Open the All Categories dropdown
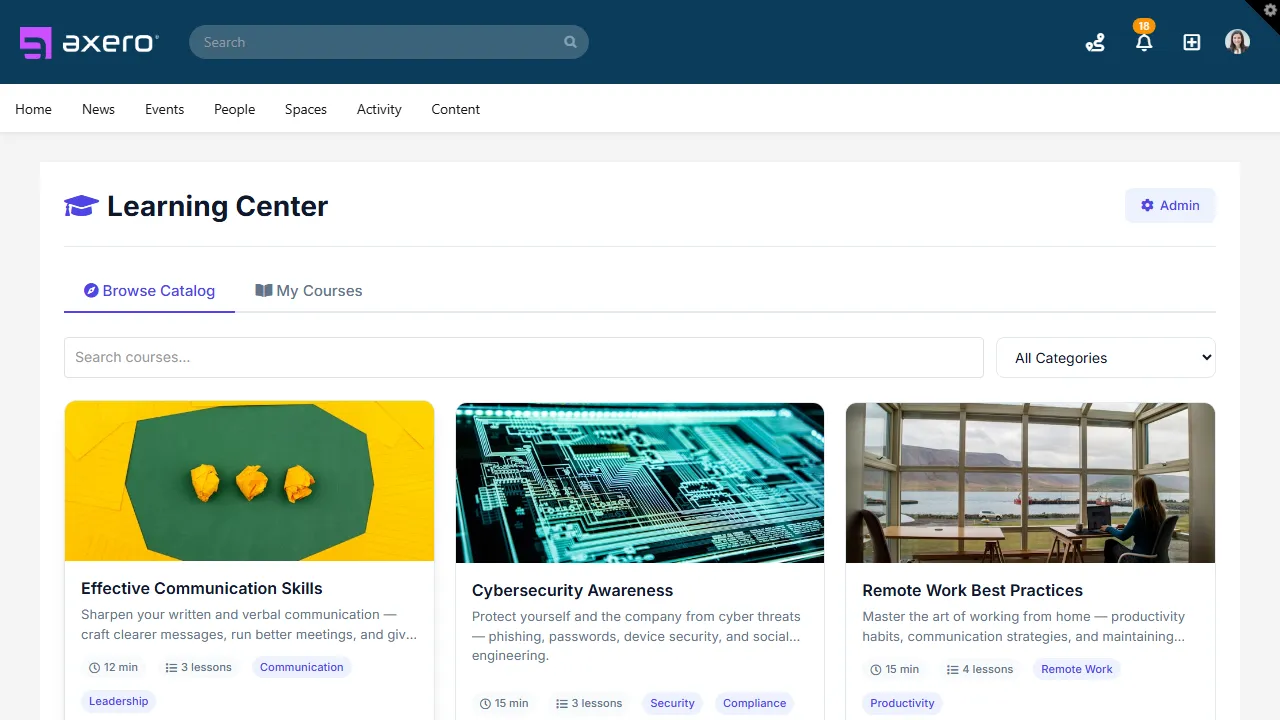 [1106, 357]
